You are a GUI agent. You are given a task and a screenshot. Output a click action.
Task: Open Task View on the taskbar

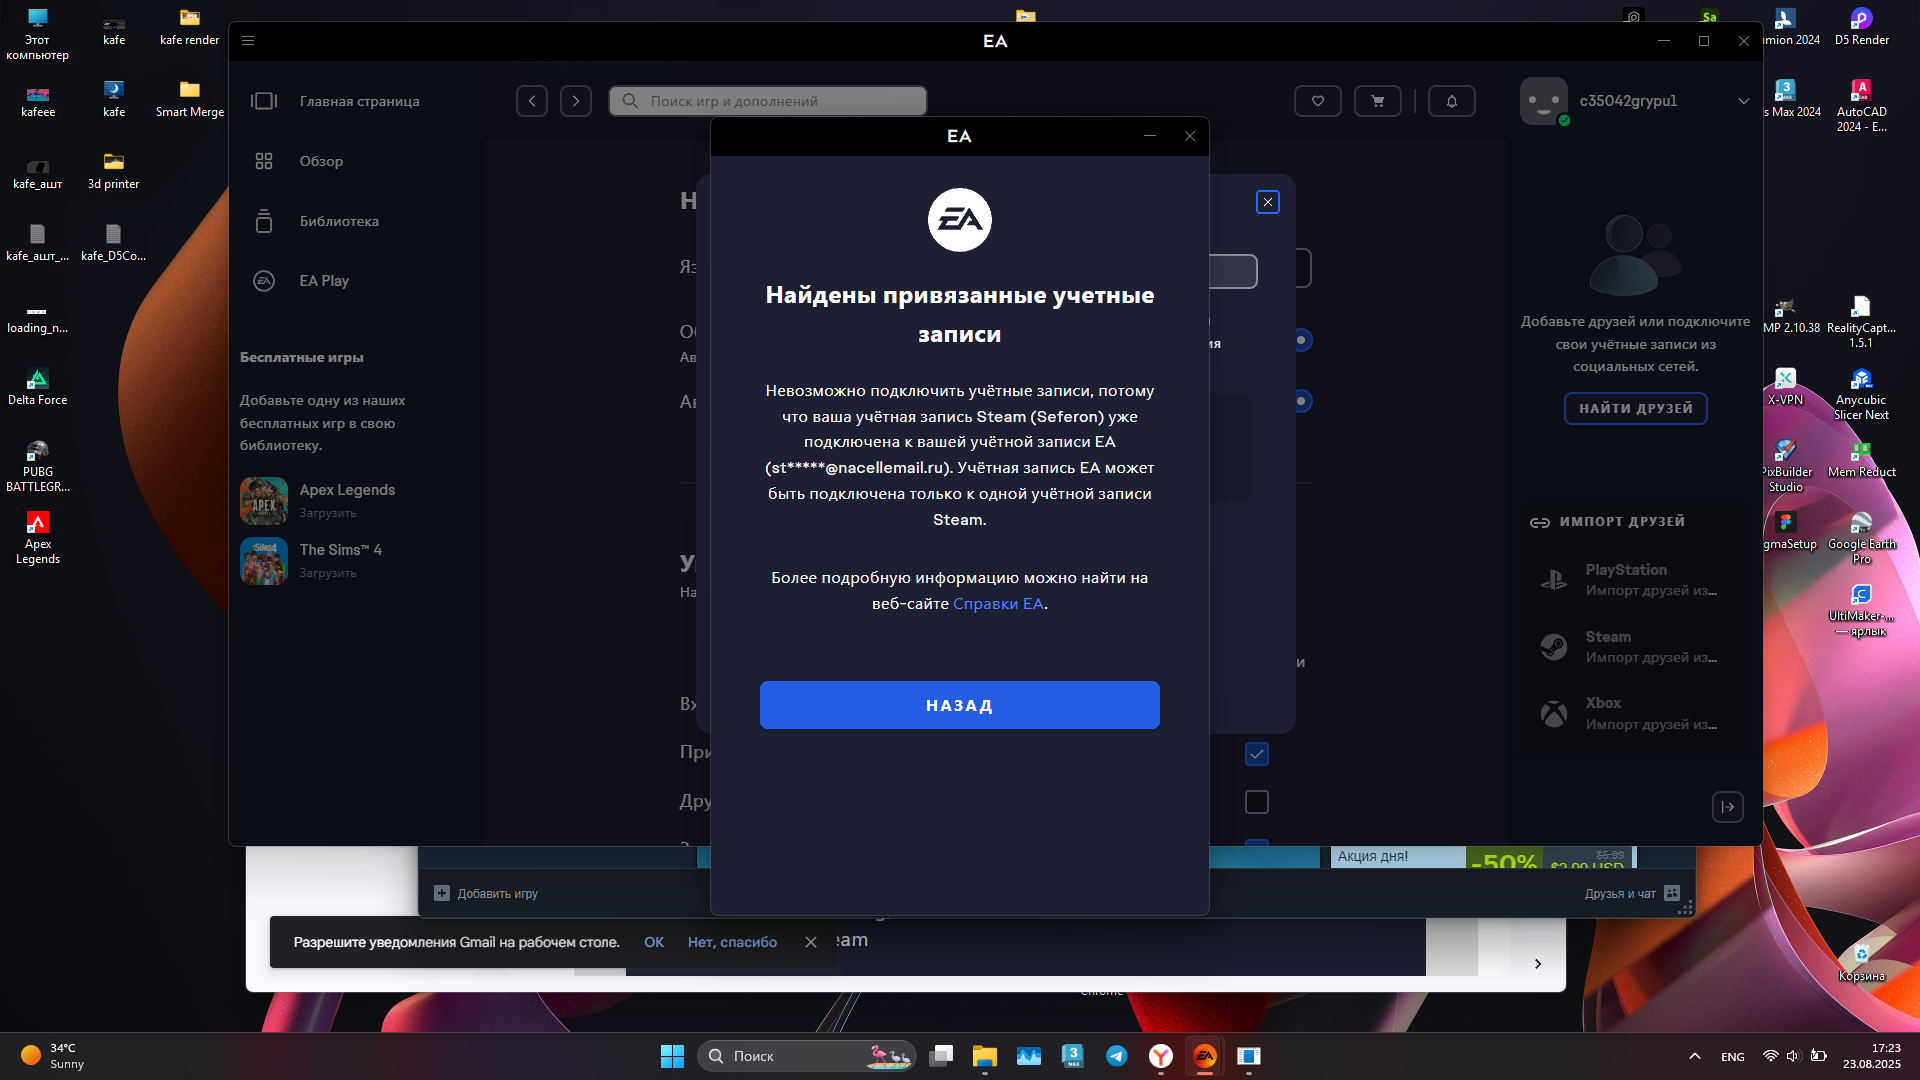941,1056
